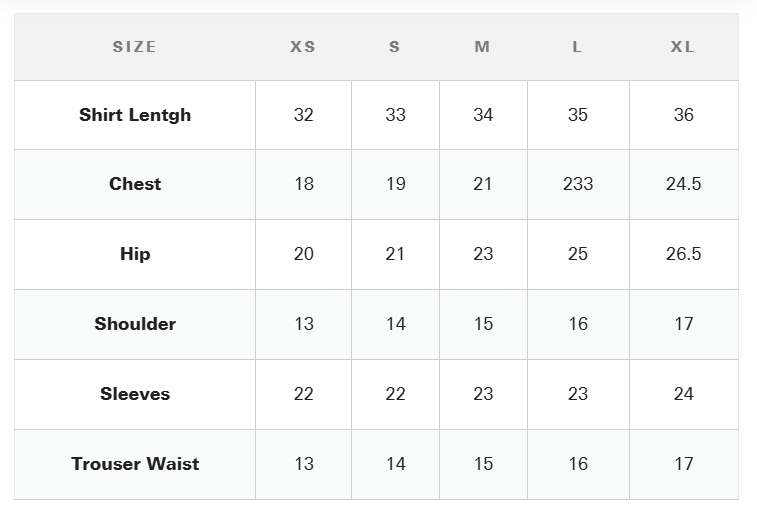Select the XL size header

683,47
